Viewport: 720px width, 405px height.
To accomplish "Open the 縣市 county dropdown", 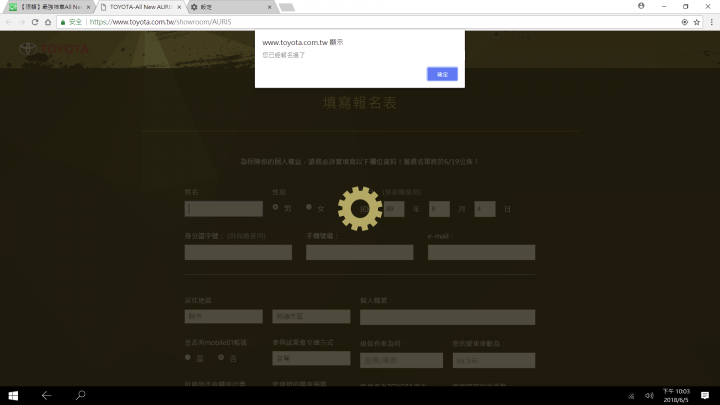I will click(224, 316).
